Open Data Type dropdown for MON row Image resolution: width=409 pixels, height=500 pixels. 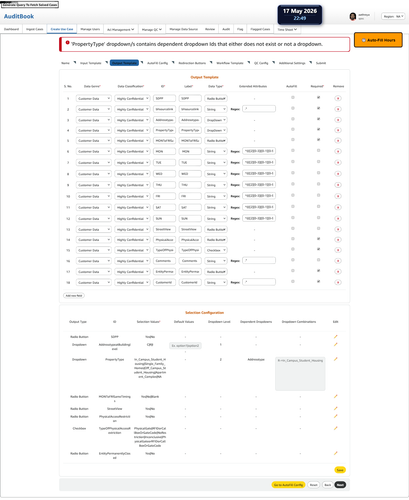[216, 152]
